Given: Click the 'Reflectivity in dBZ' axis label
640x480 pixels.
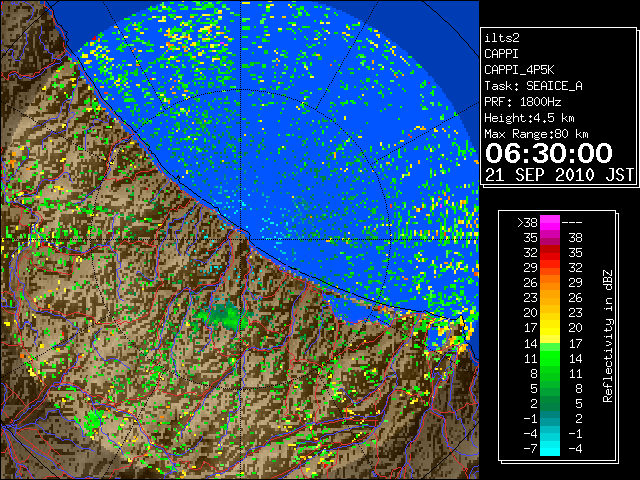Looking at the screenshot, I should pos(608,336).
